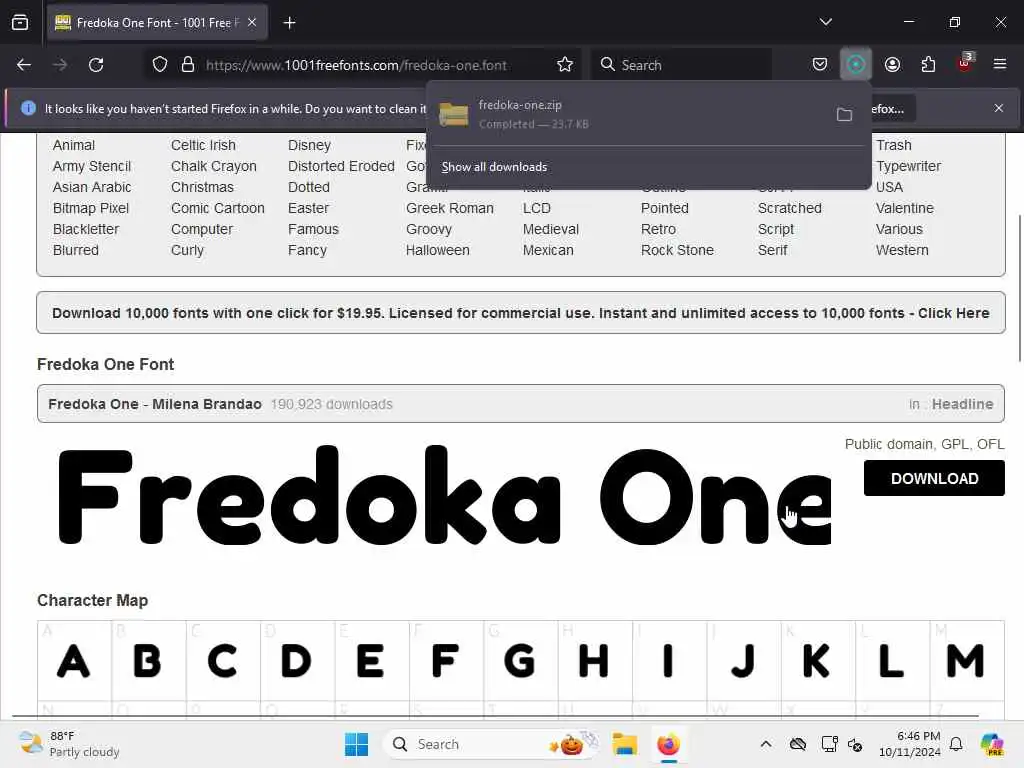This screenshot has width=1024, height=768.
Task: Open File Explorer from the taskbar
Action: 624,744
